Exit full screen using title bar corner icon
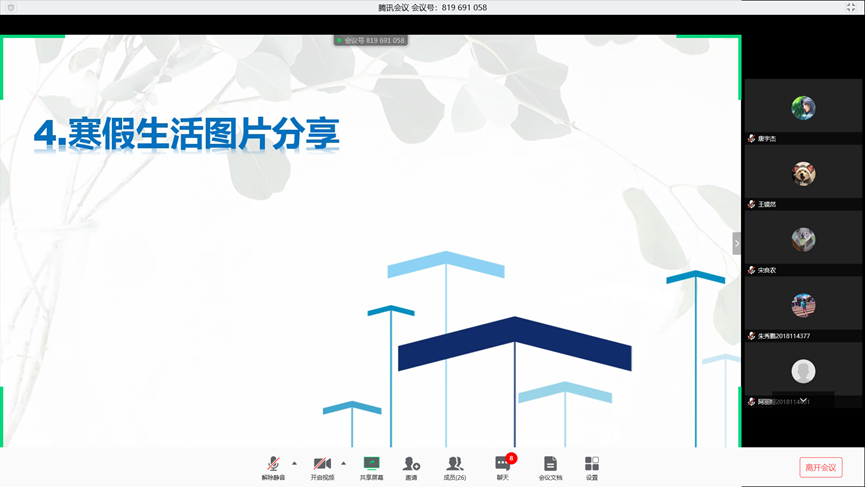Image resolution: width=865 pixels, height=487 pixels. tap(851, 7)
